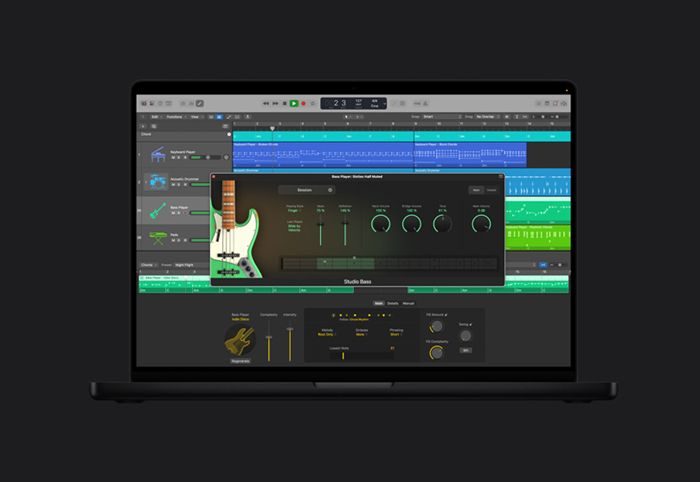Switch to Main tab in Studio Bass
Viewport: 700px width, 482px height.
click(476, 190)
